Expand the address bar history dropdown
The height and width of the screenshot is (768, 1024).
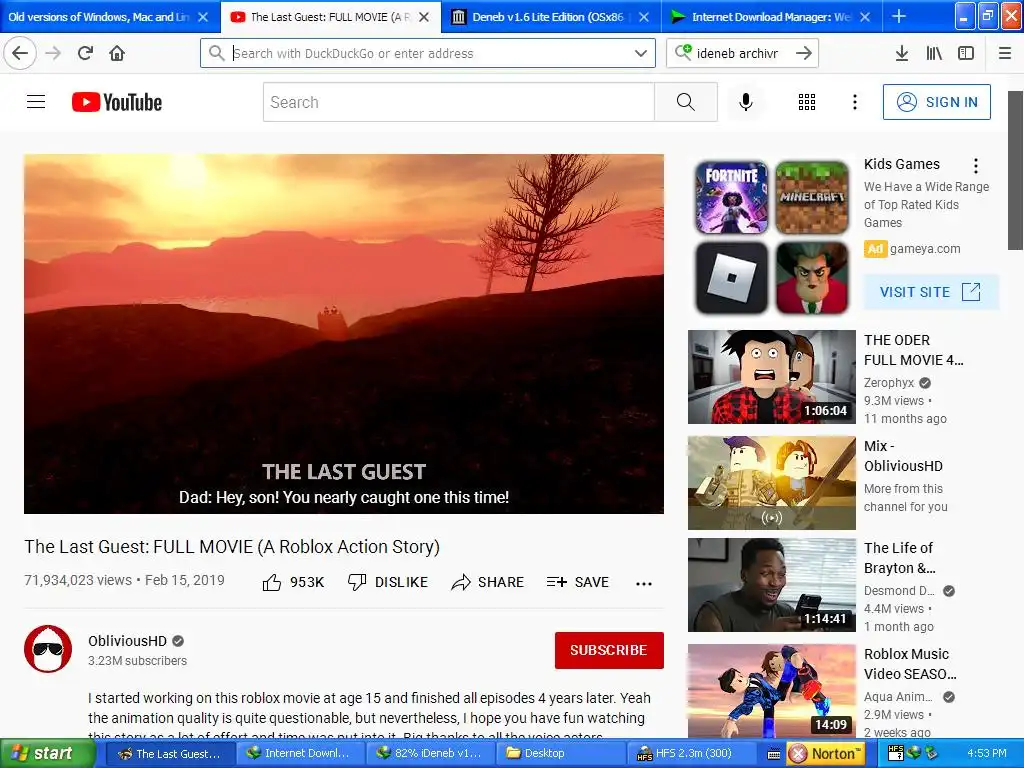(x=641, y=53)
